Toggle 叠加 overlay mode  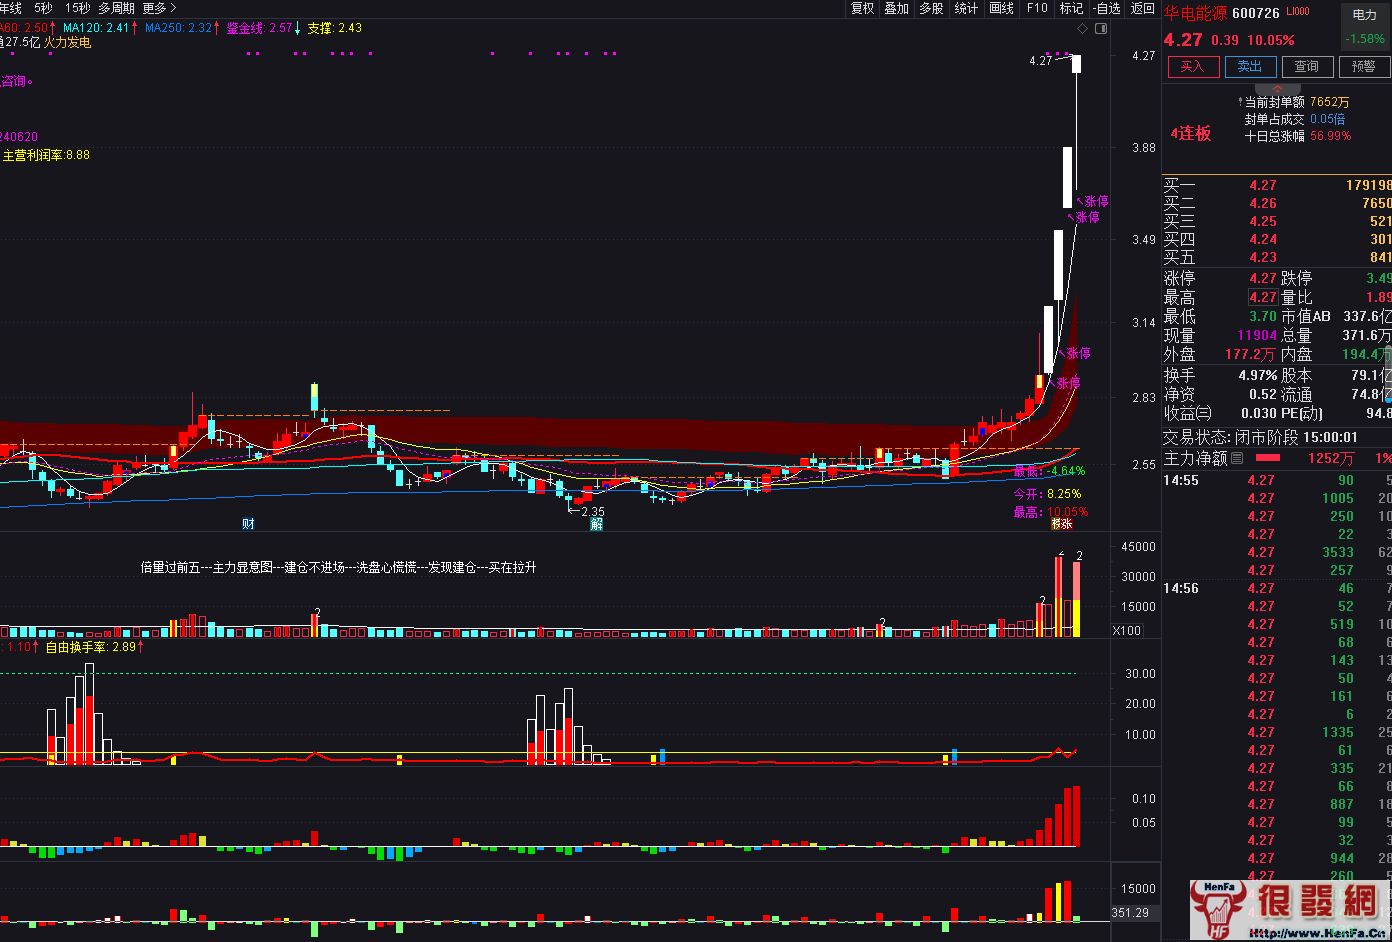896,8
